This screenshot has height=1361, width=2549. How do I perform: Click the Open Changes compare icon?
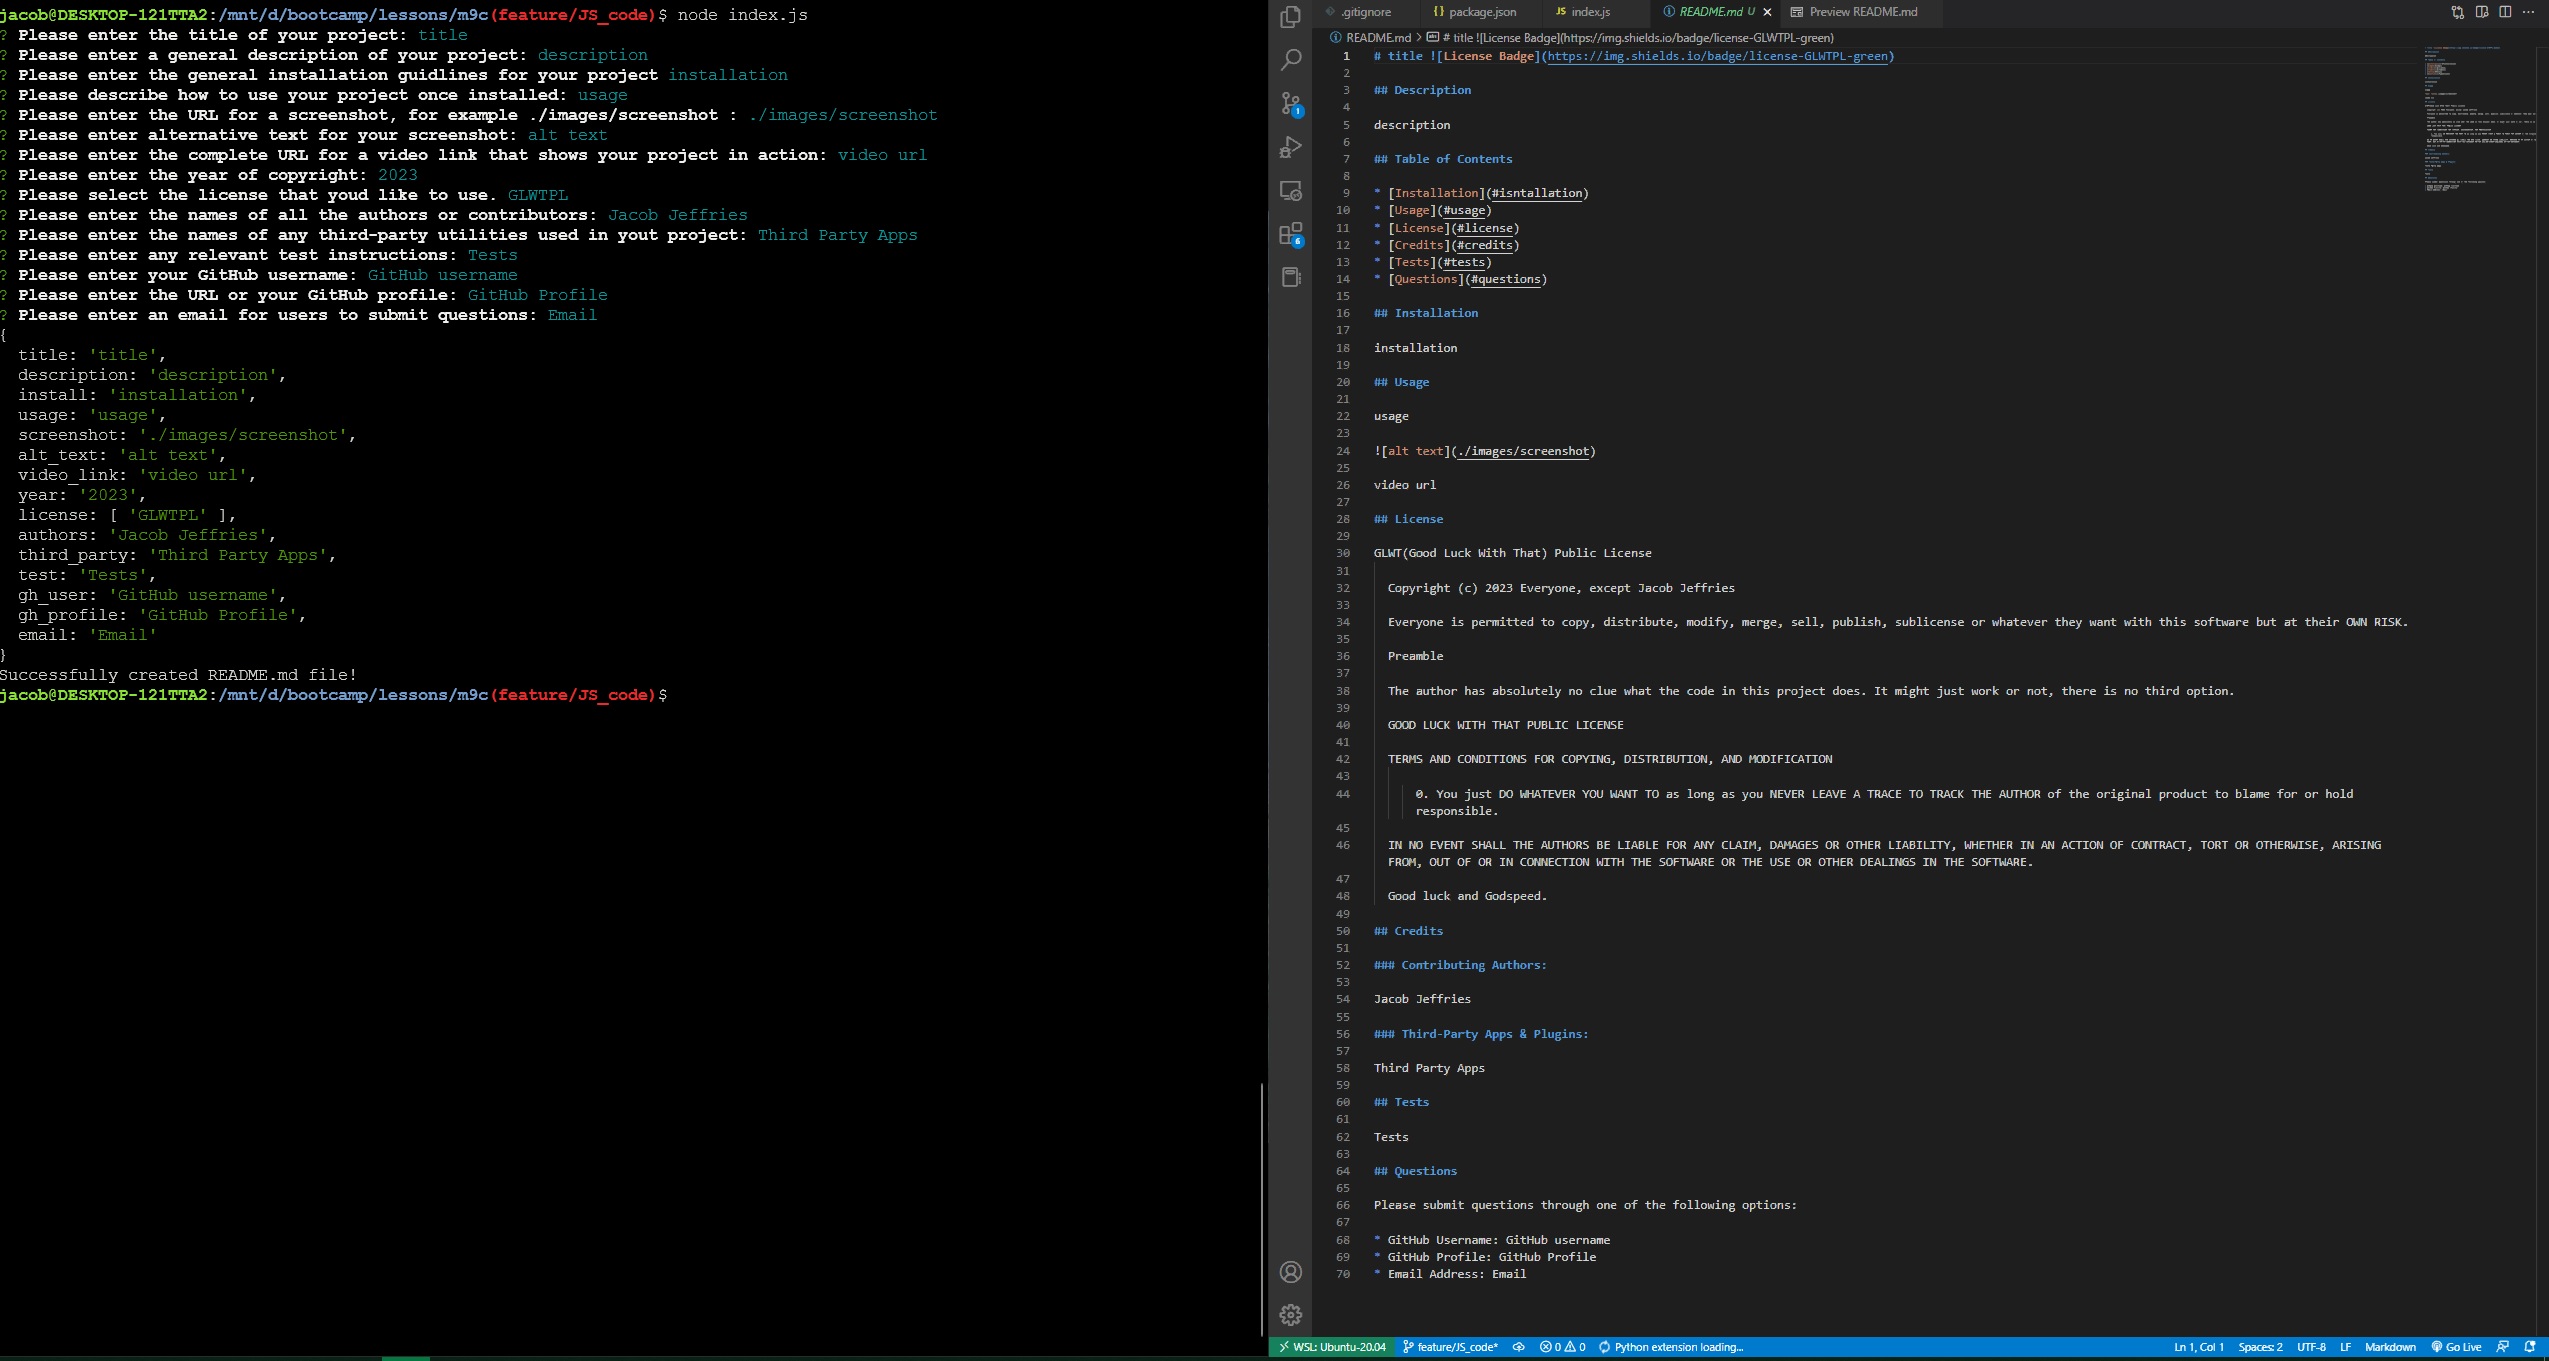[2457, 12]
